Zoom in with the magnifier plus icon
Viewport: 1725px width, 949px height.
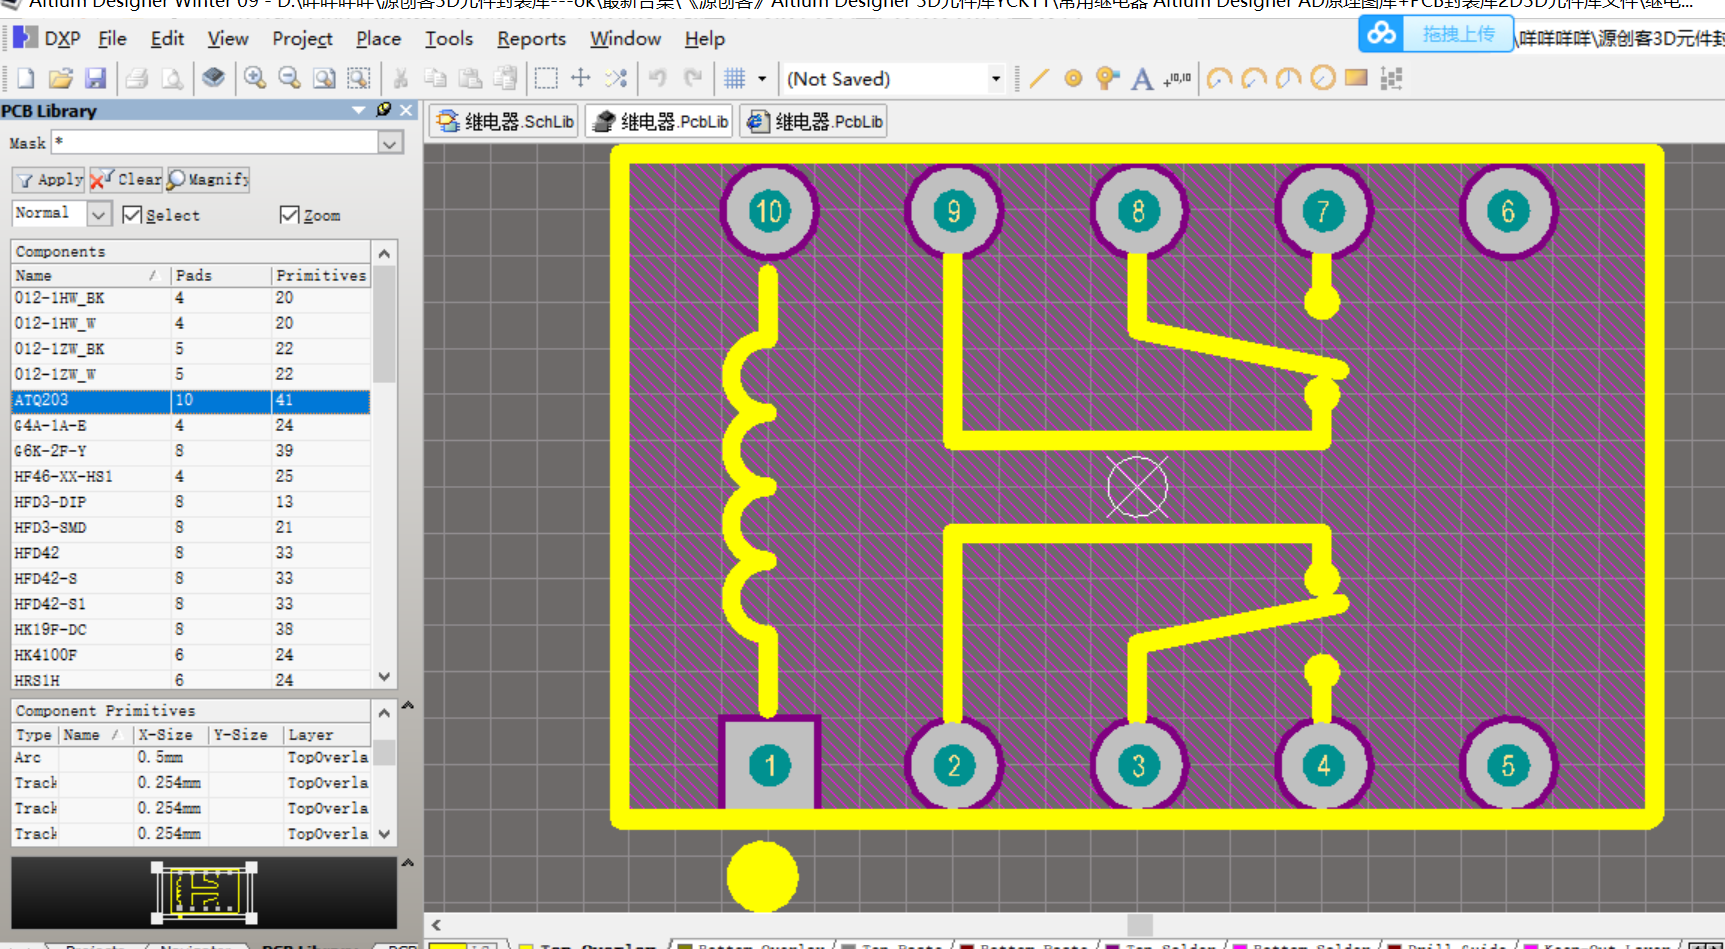pyautogui.click(x=255, y=78)
